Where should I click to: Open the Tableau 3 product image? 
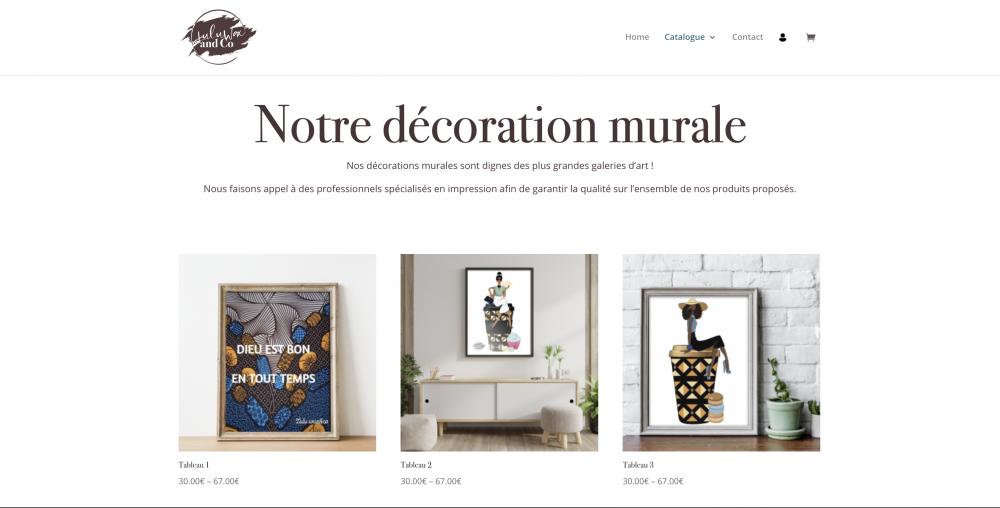click(x=721, y=352)
